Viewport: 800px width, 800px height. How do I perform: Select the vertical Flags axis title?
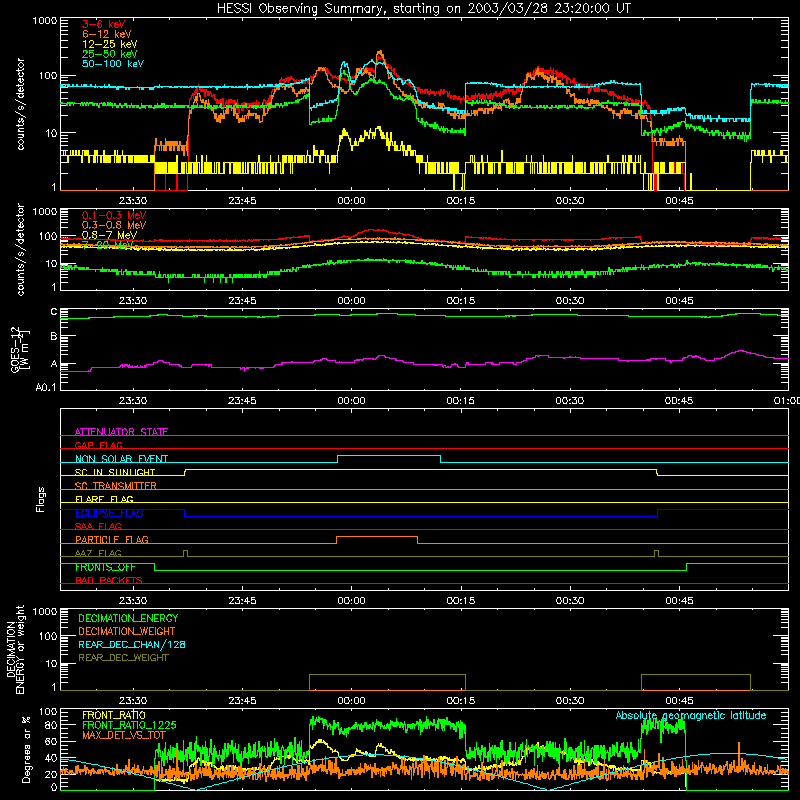40,499
